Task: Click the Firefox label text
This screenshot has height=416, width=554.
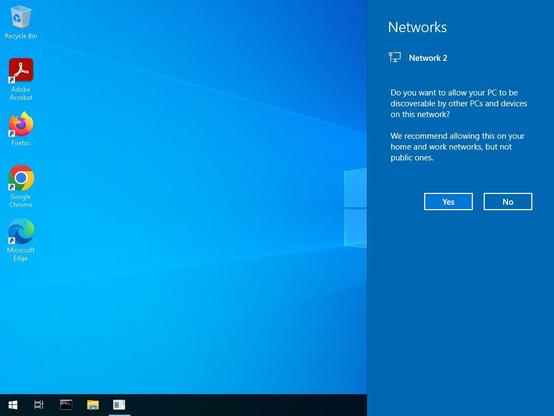Action: (x=21, y=143)
